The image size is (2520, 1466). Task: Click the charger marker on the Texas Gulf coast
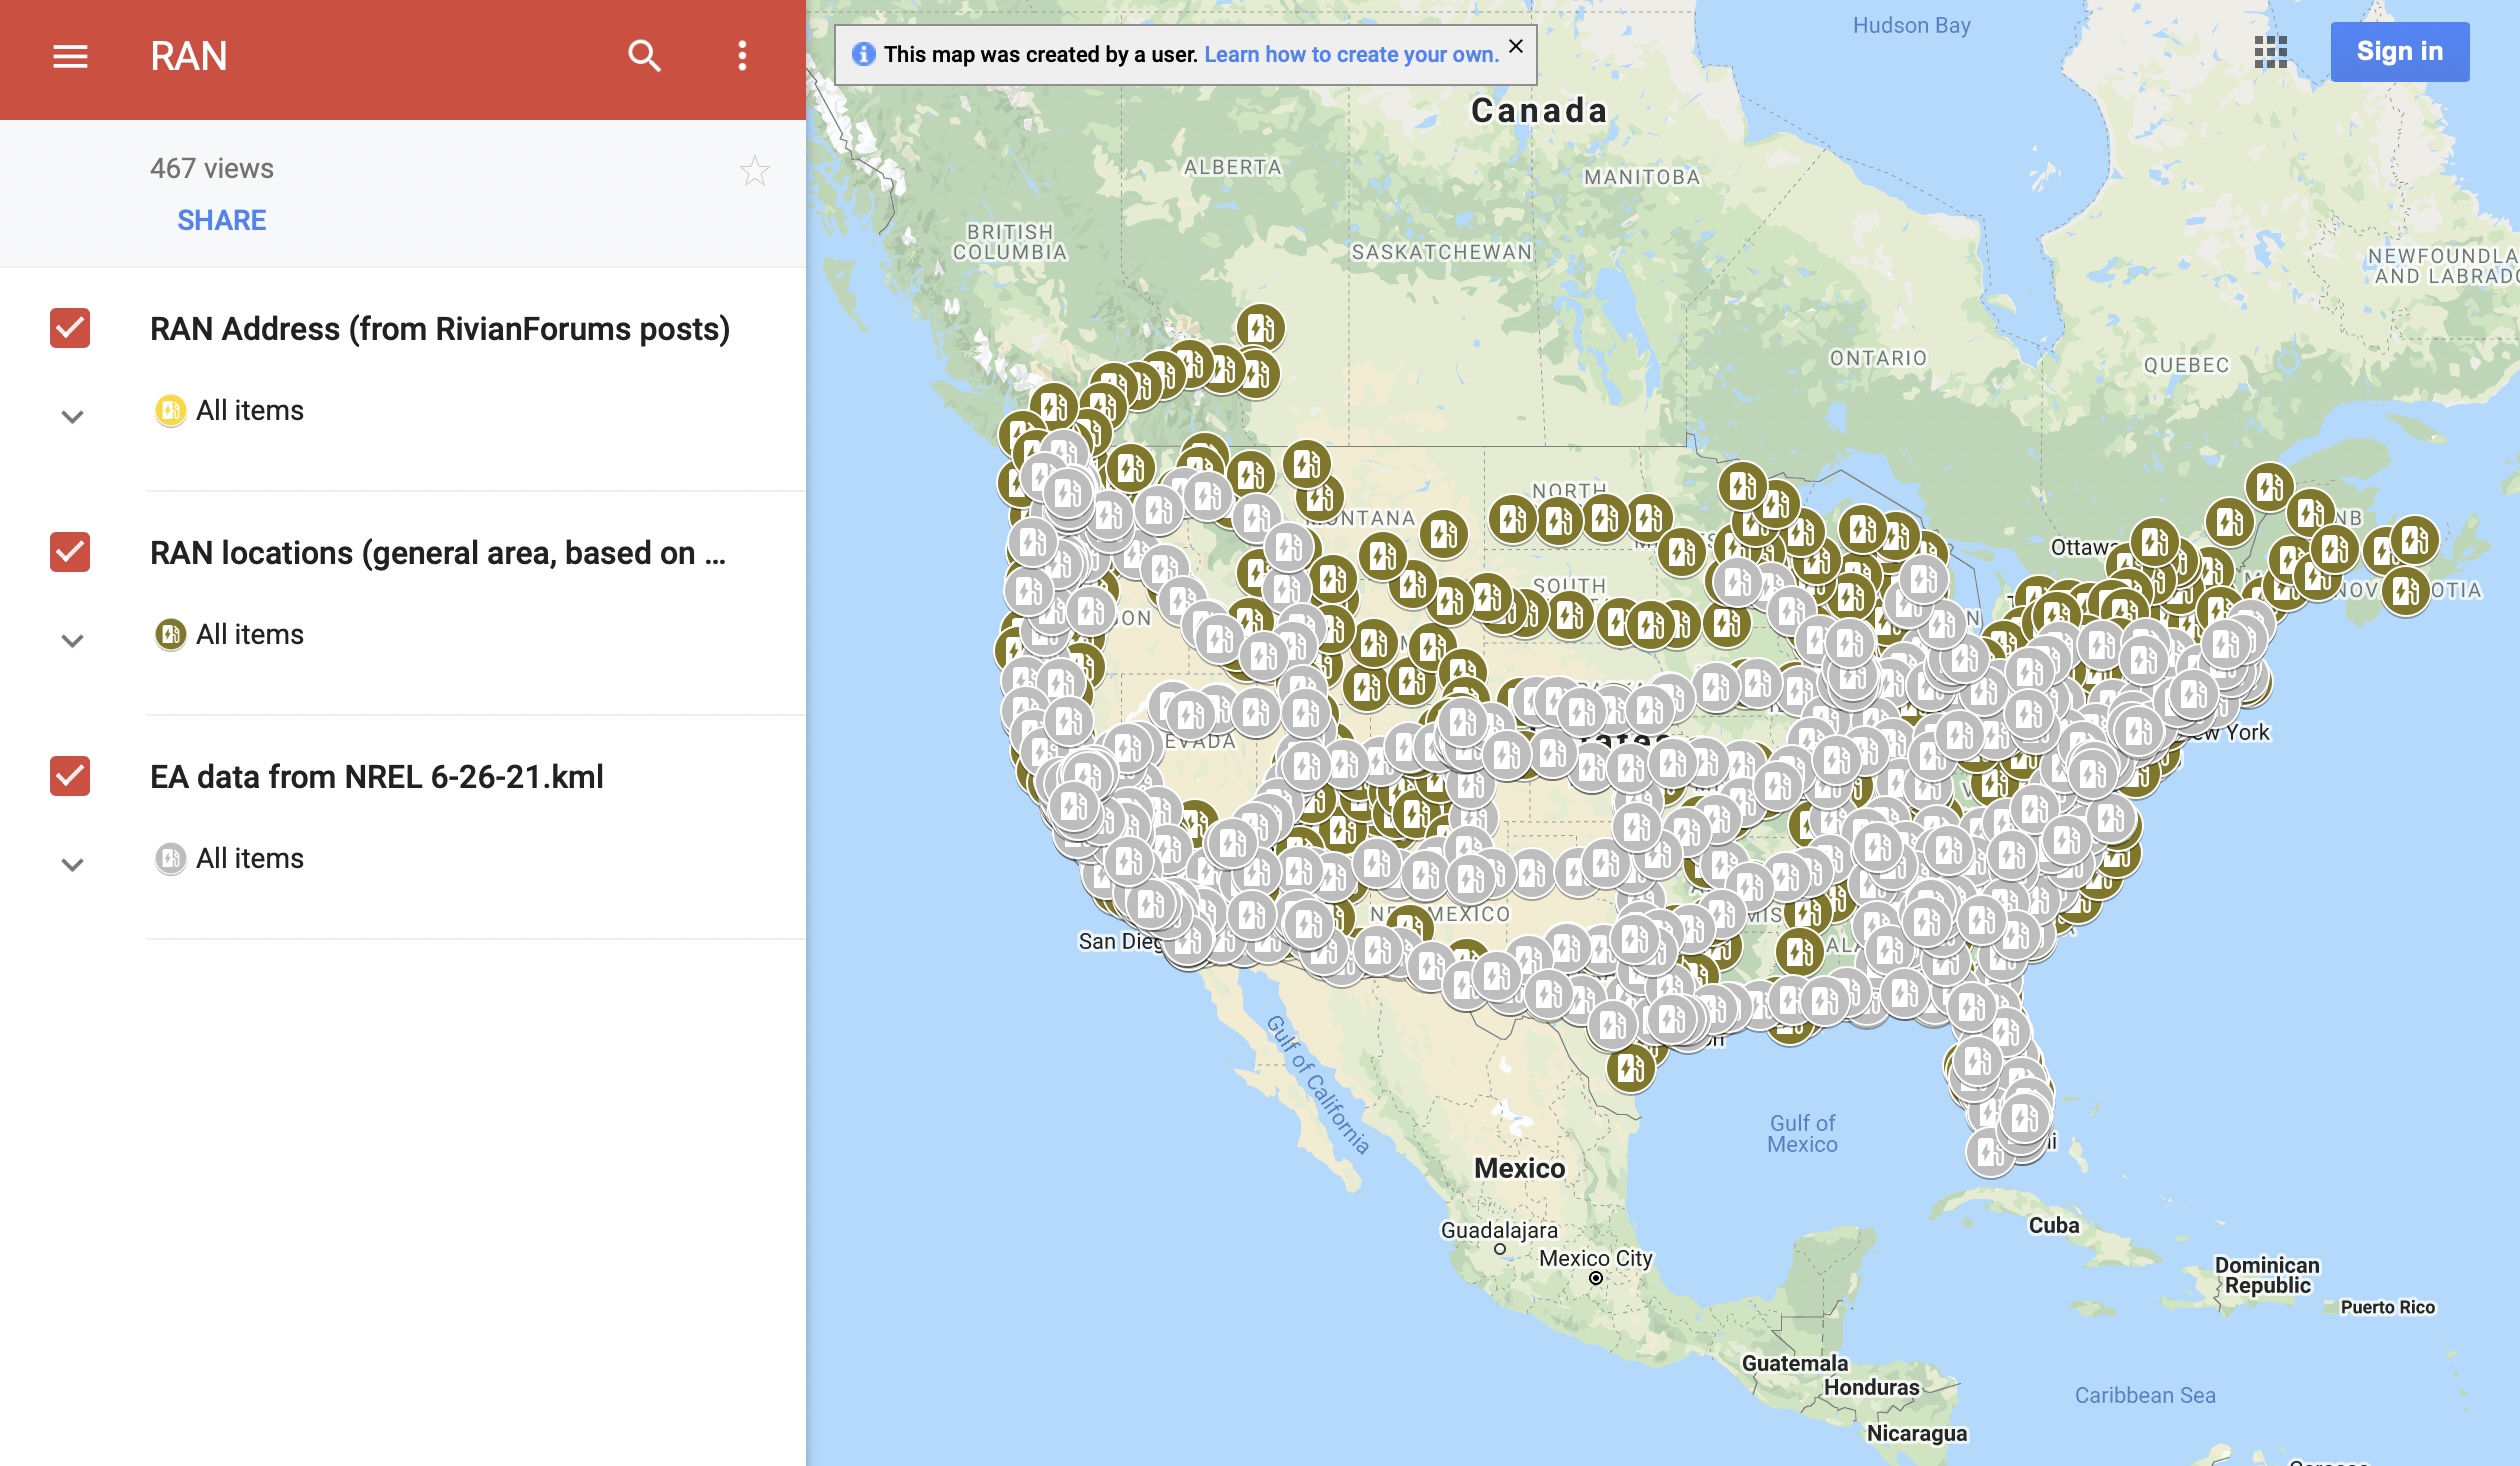click(1630, 1068)
